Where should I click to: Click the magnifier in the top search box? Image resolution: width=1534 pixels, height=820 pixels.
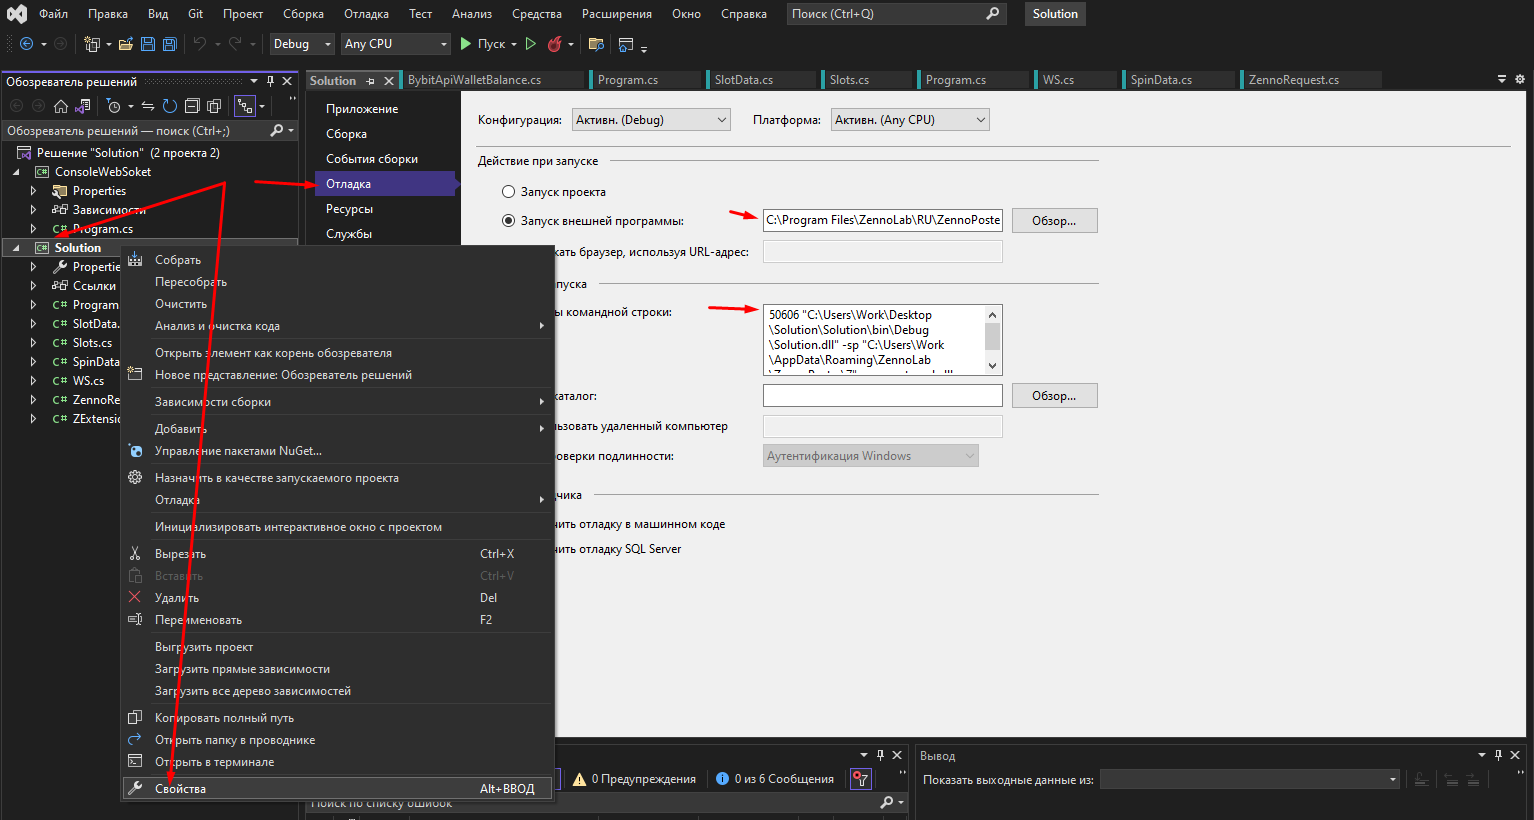click(992, 14)
